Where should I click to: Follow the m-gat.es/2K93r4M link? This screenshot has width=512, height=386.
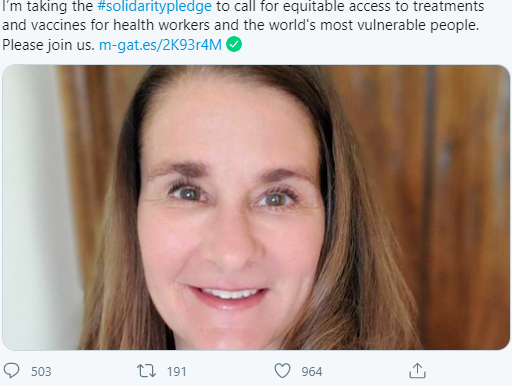click(x=160, y=45)
